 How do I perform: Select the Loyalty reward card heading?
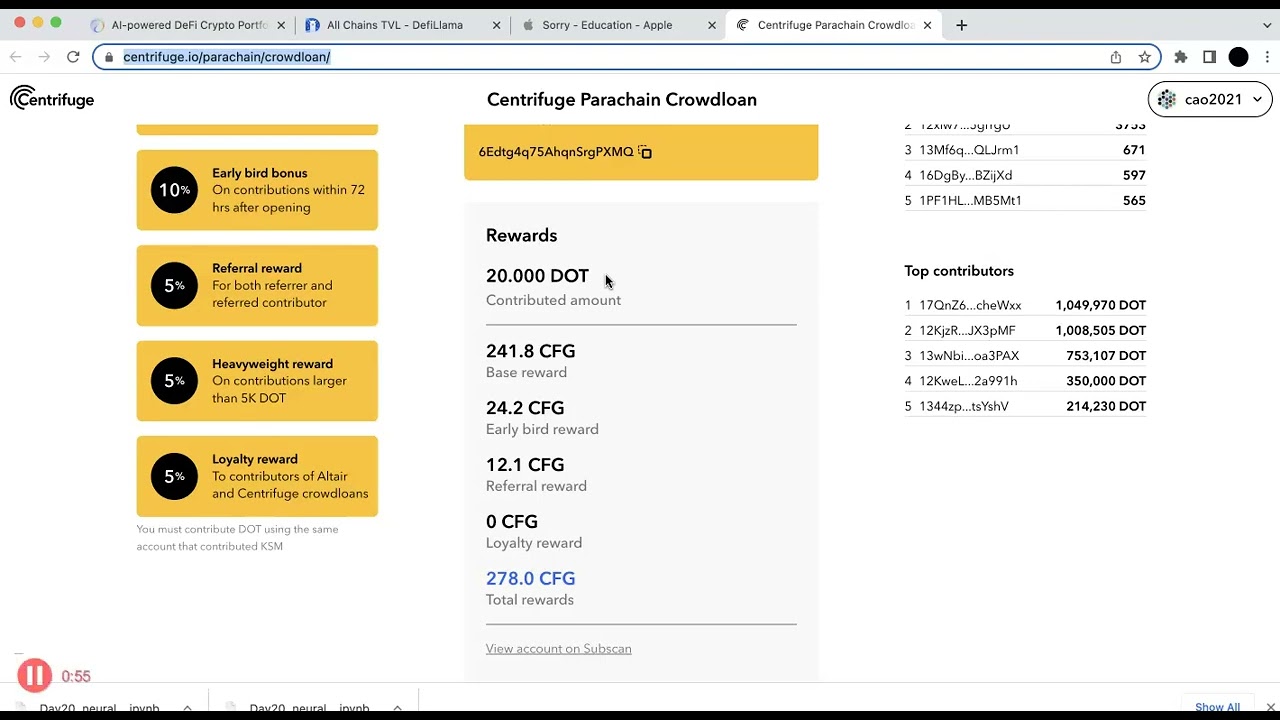(x=255, y=459)
